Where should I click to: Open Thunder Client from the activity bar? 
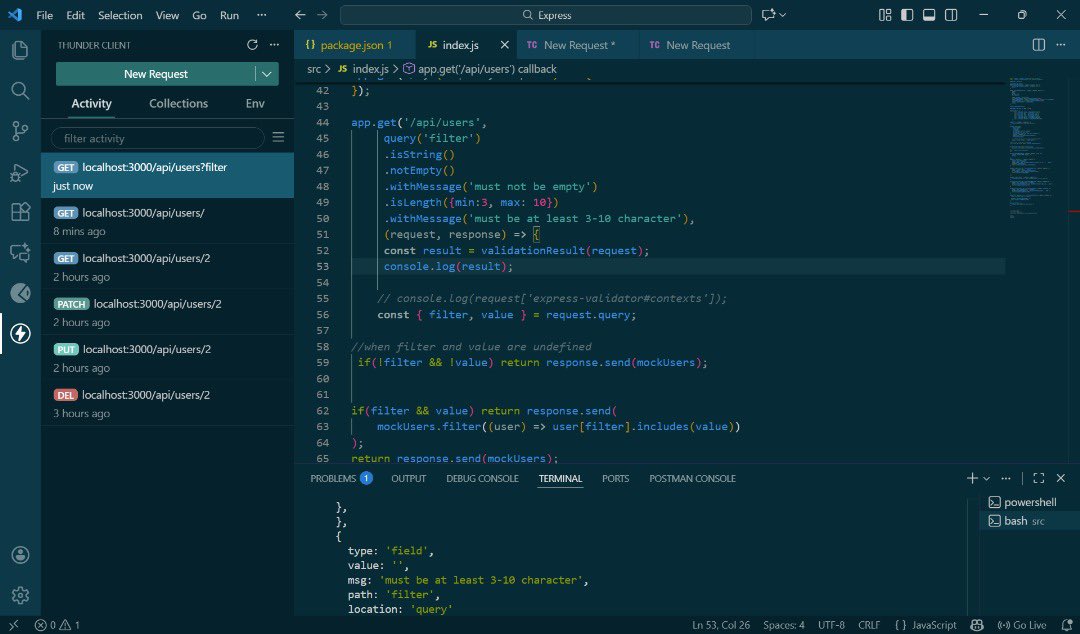(20, 334)
